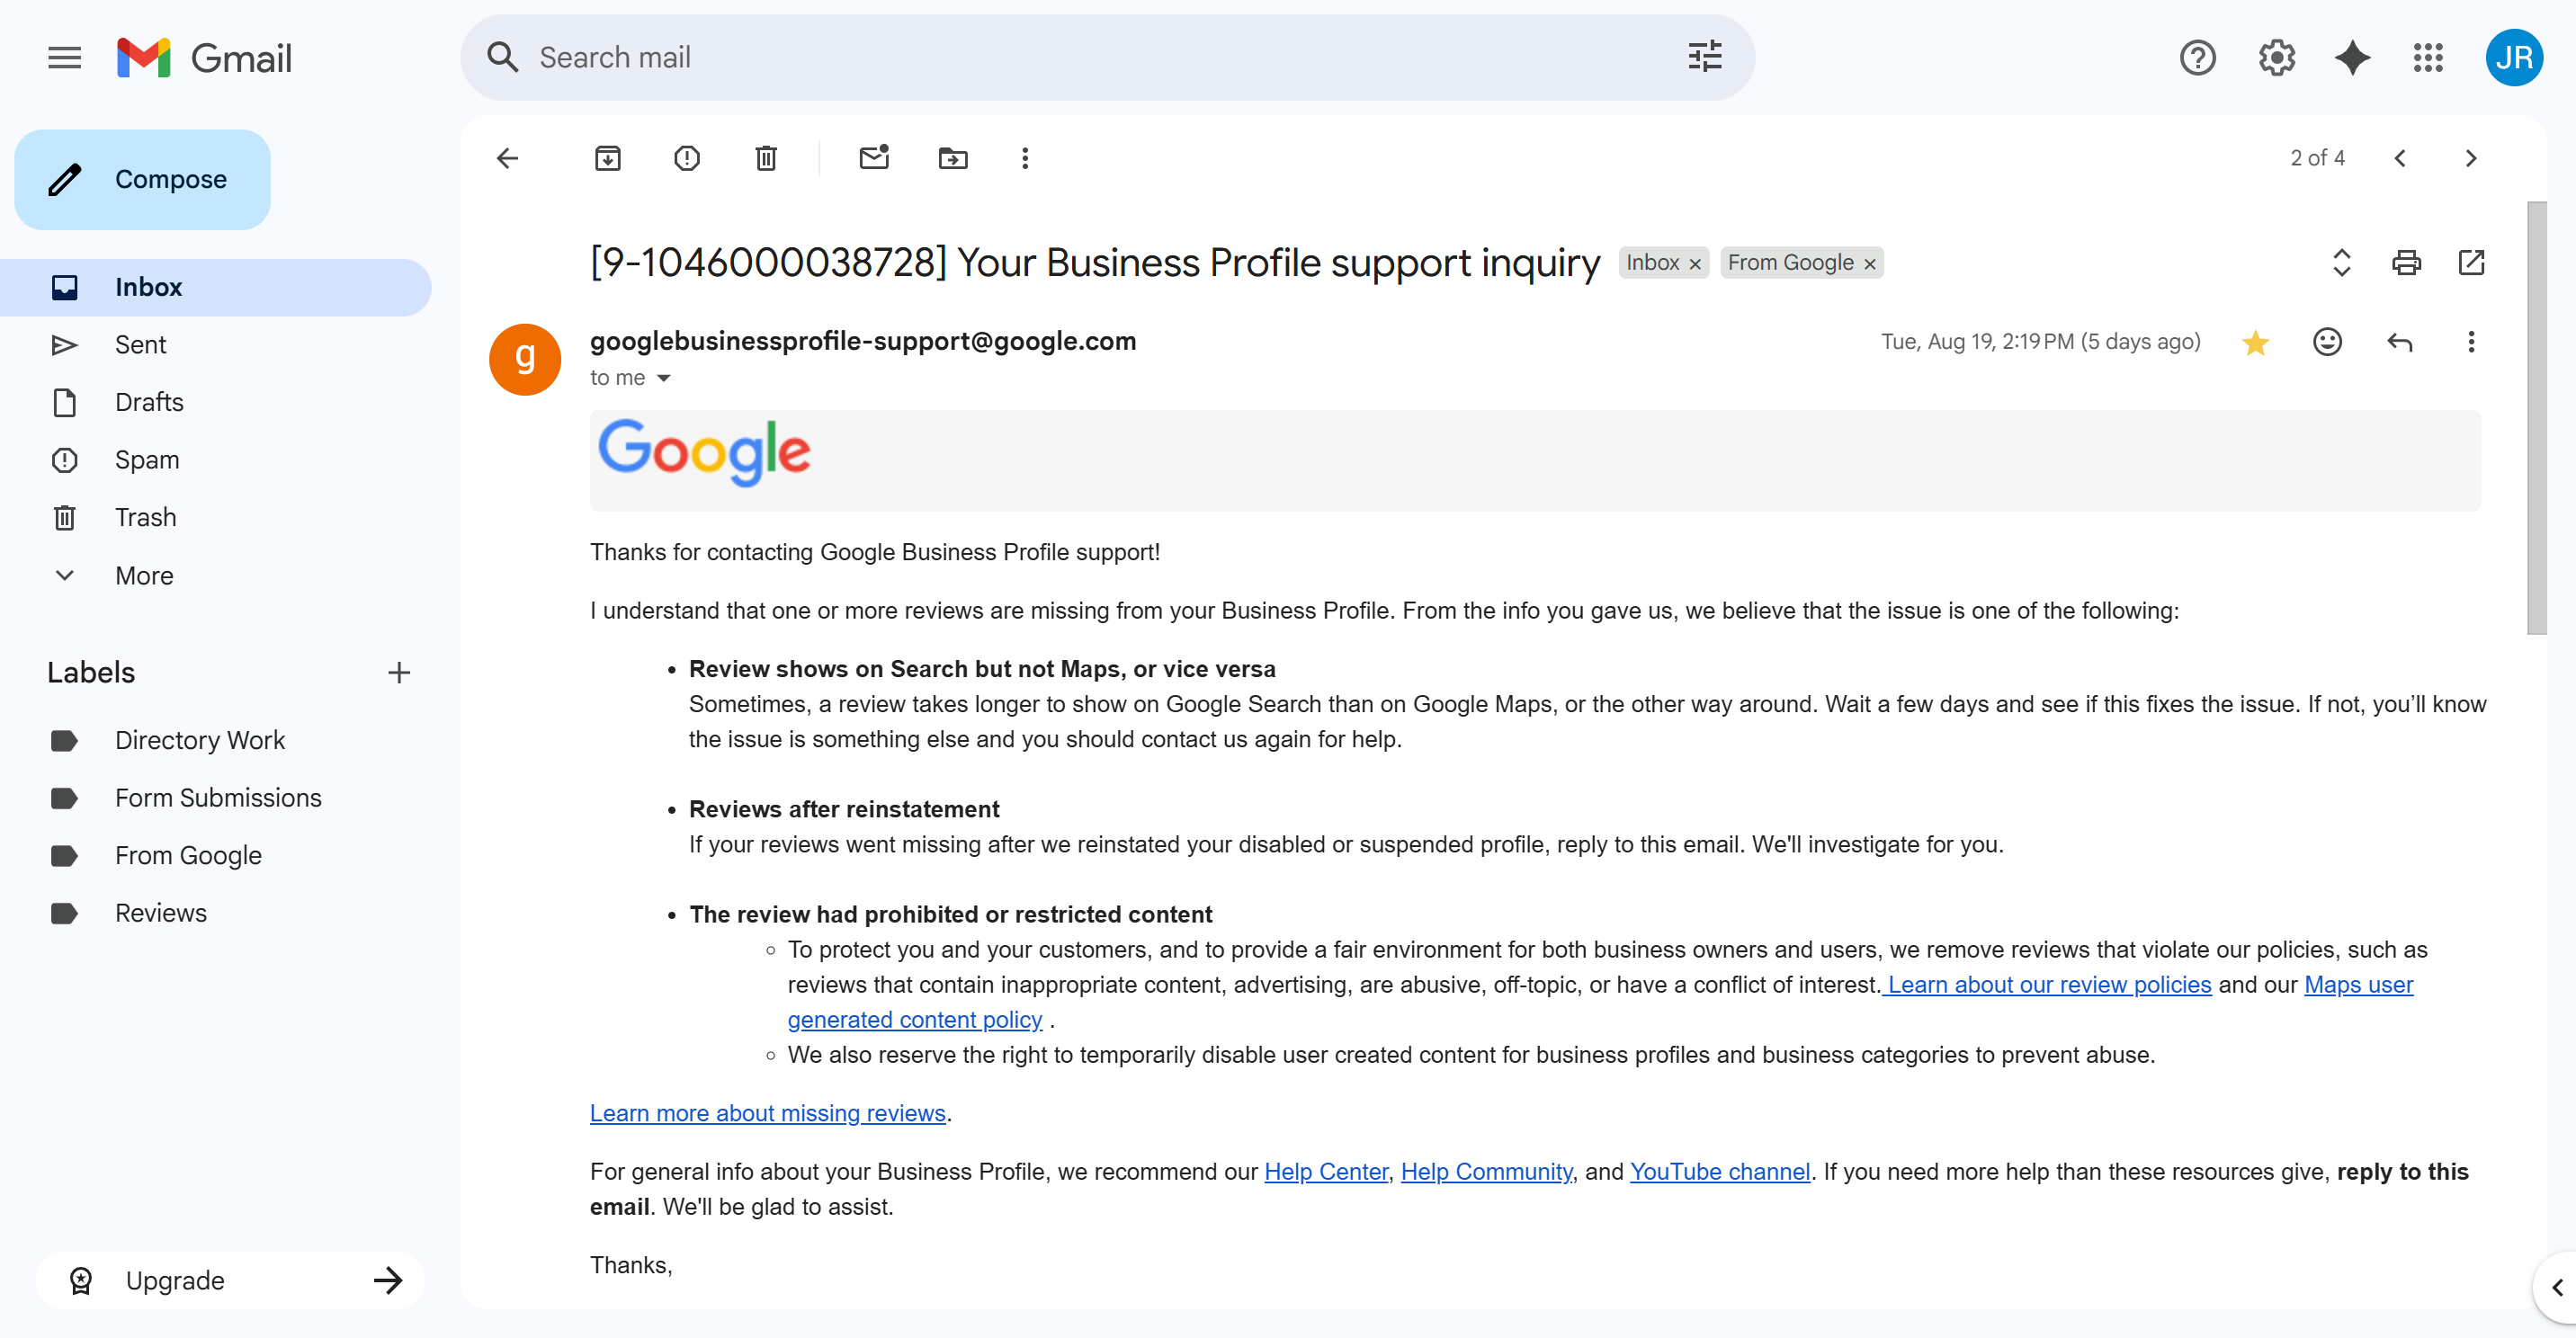Show search options filter in search bar
This screenshot has width=2576, height=1338.
[x=1705, y=57]
